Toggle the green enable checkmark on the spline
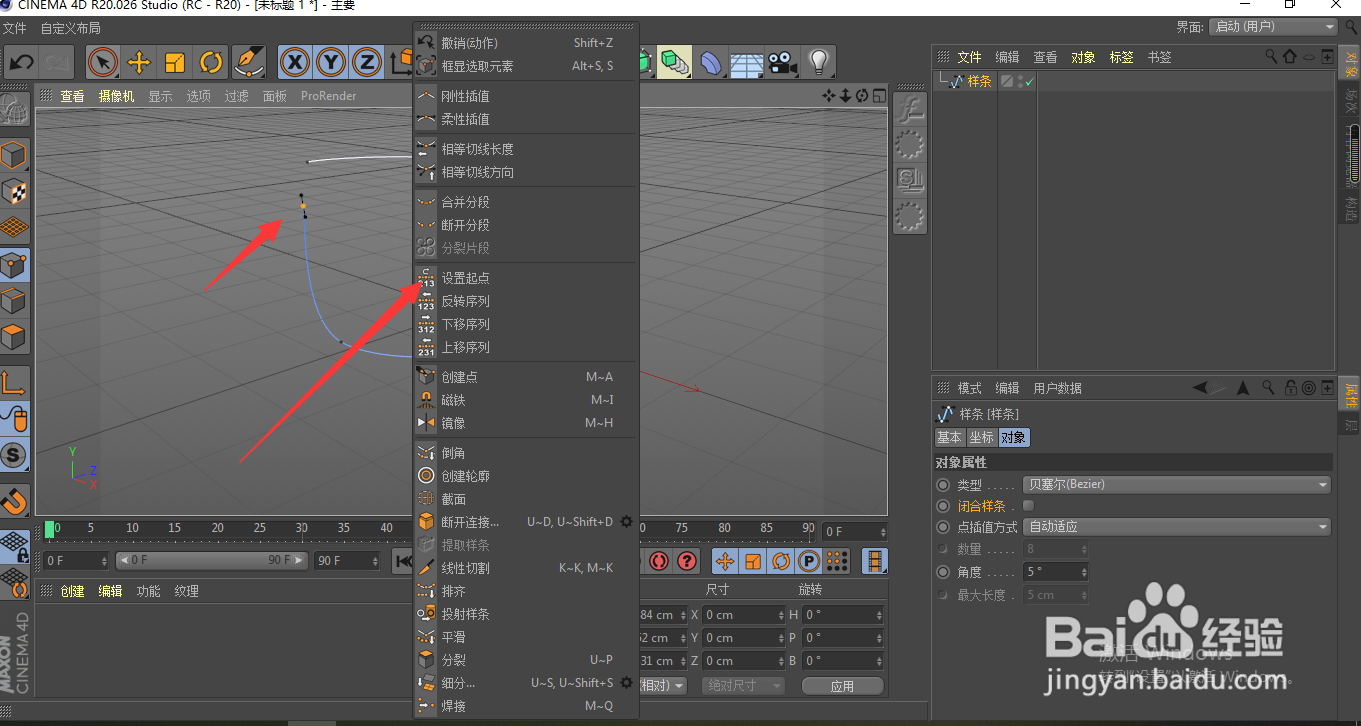Image resolution: width=1361 pixels, height=726 pixels. [x=1029, y=82]
